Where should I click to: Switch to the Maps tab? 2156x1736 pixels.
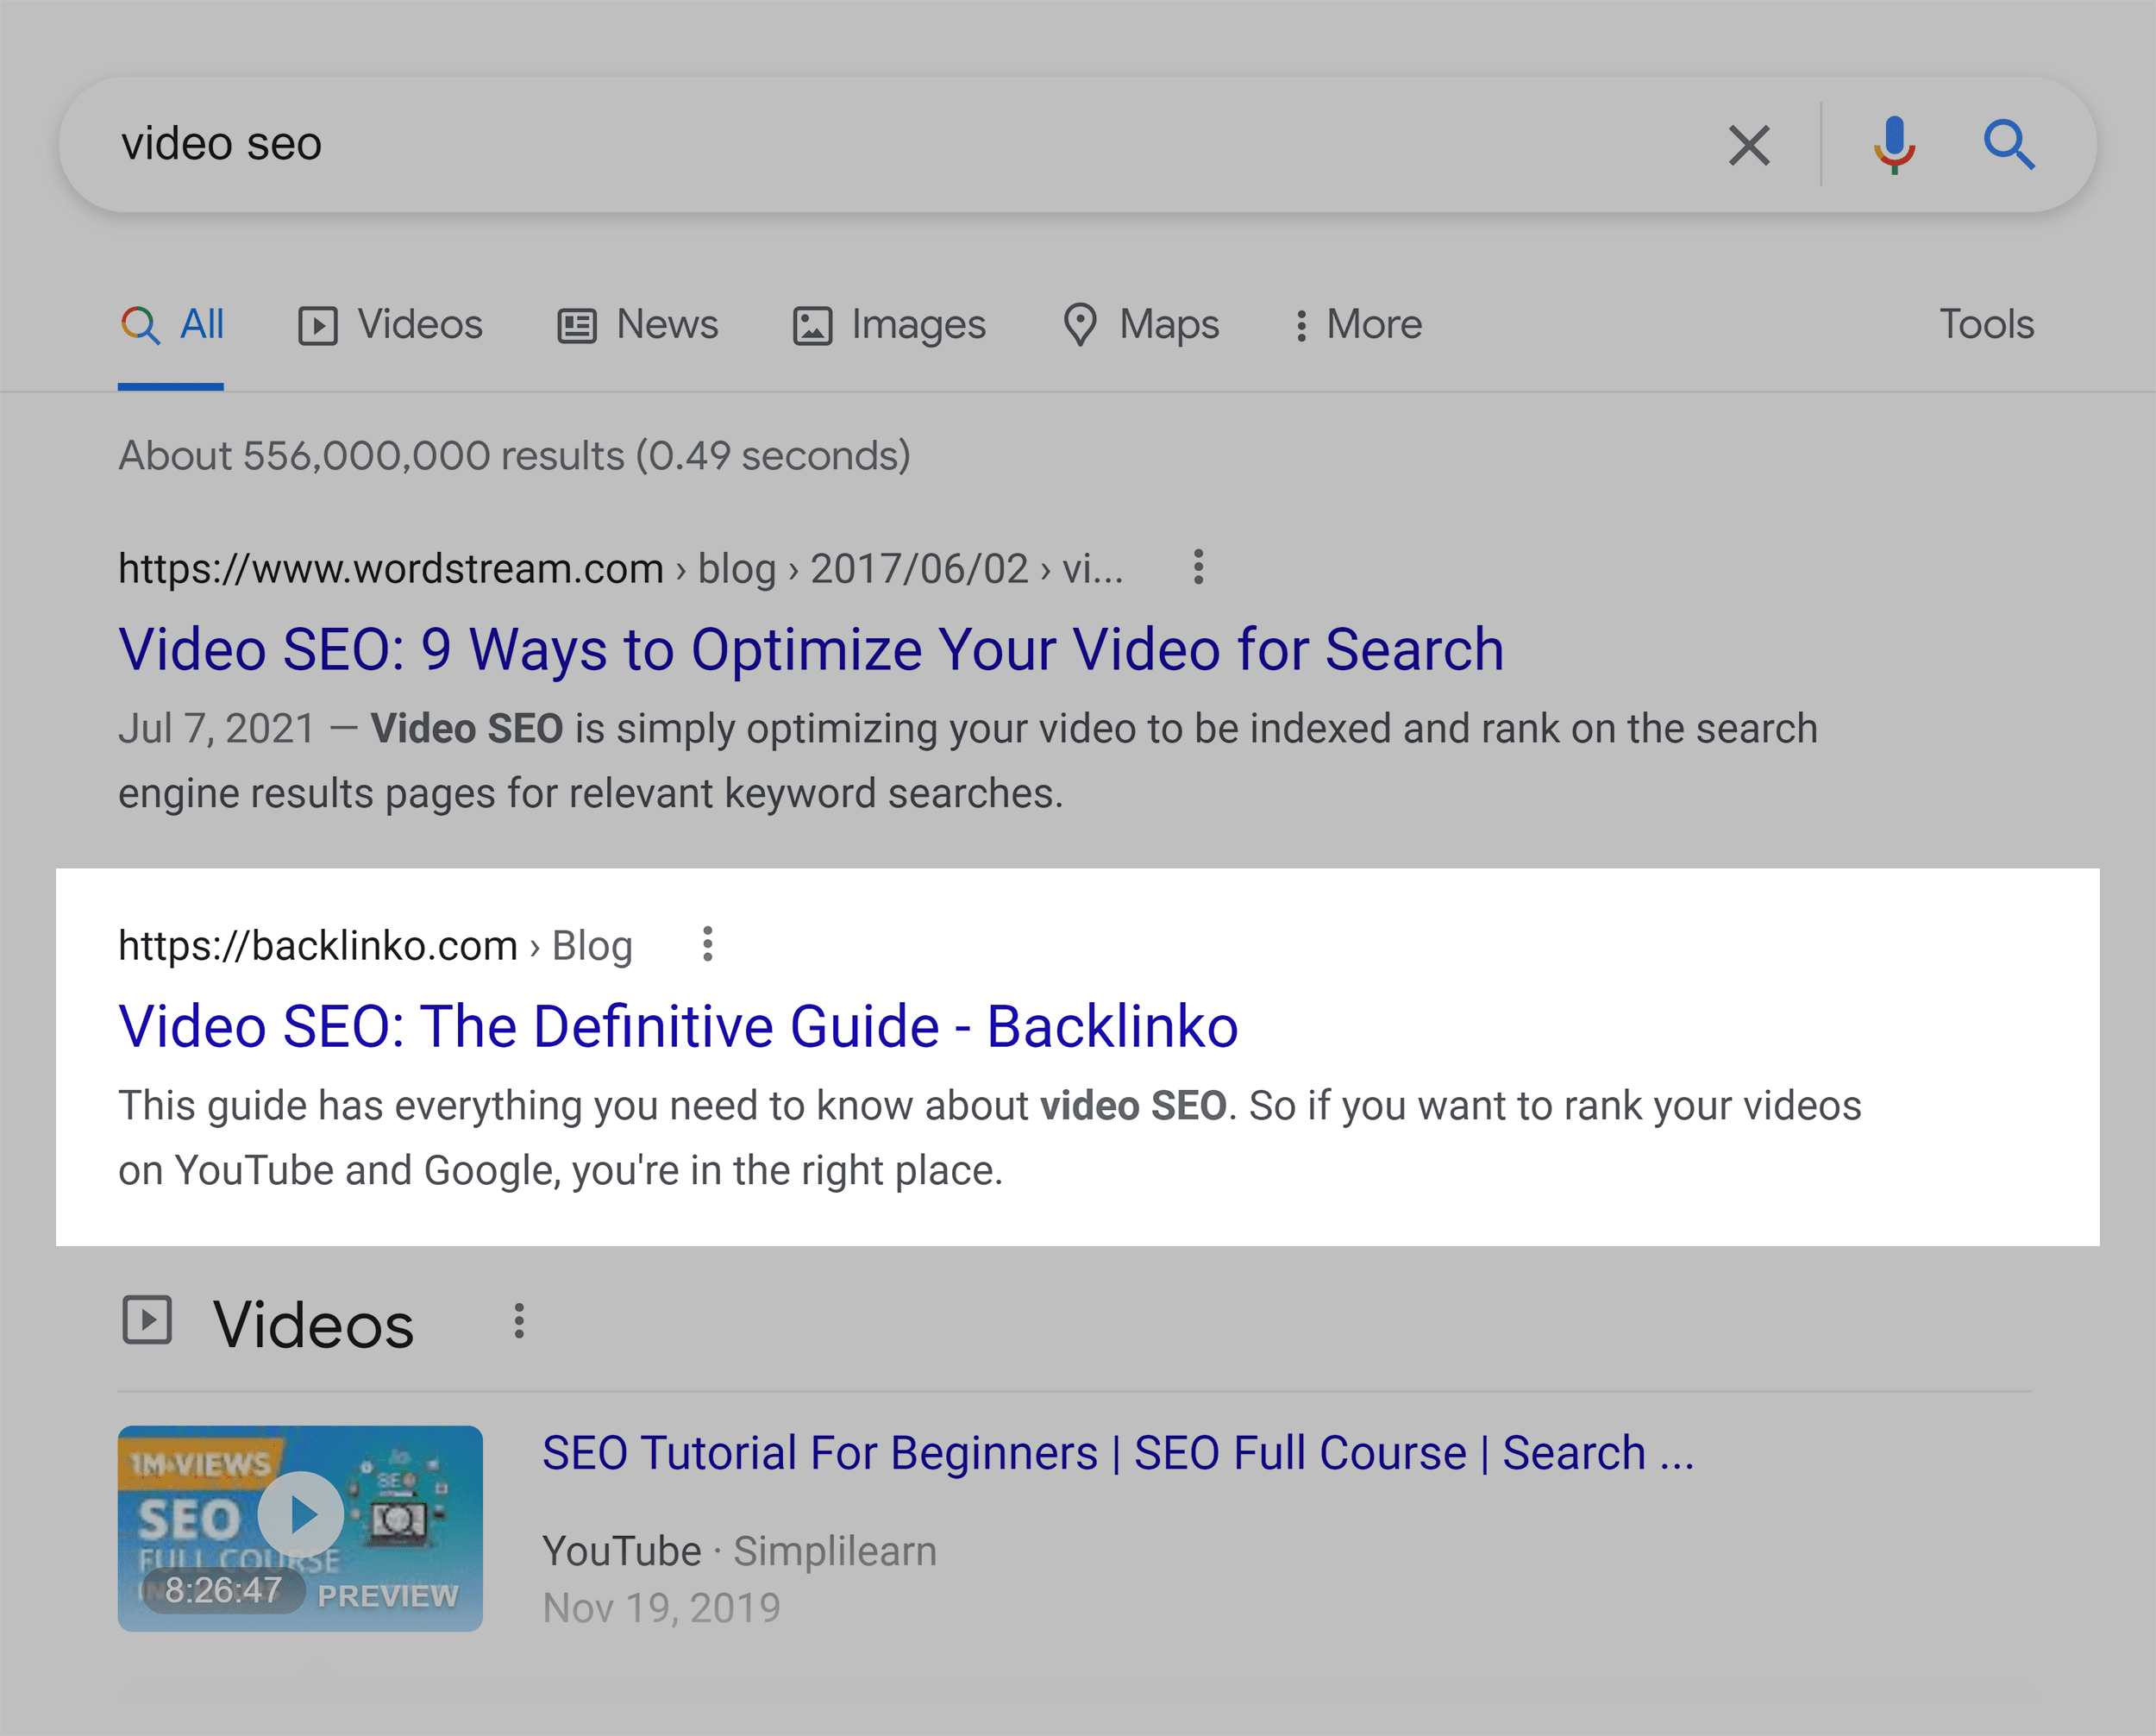tap(1140, 325)
